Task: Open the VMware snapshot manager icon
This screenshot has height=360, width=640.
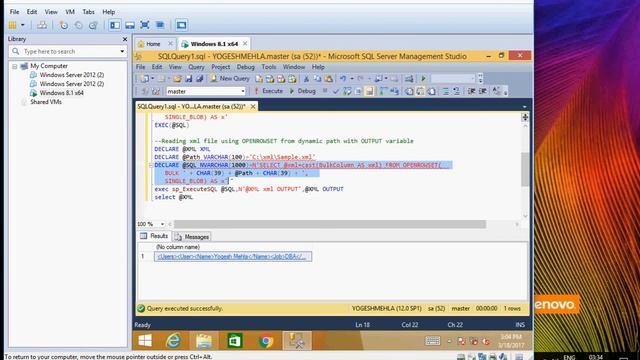Action: click(93, 25)
